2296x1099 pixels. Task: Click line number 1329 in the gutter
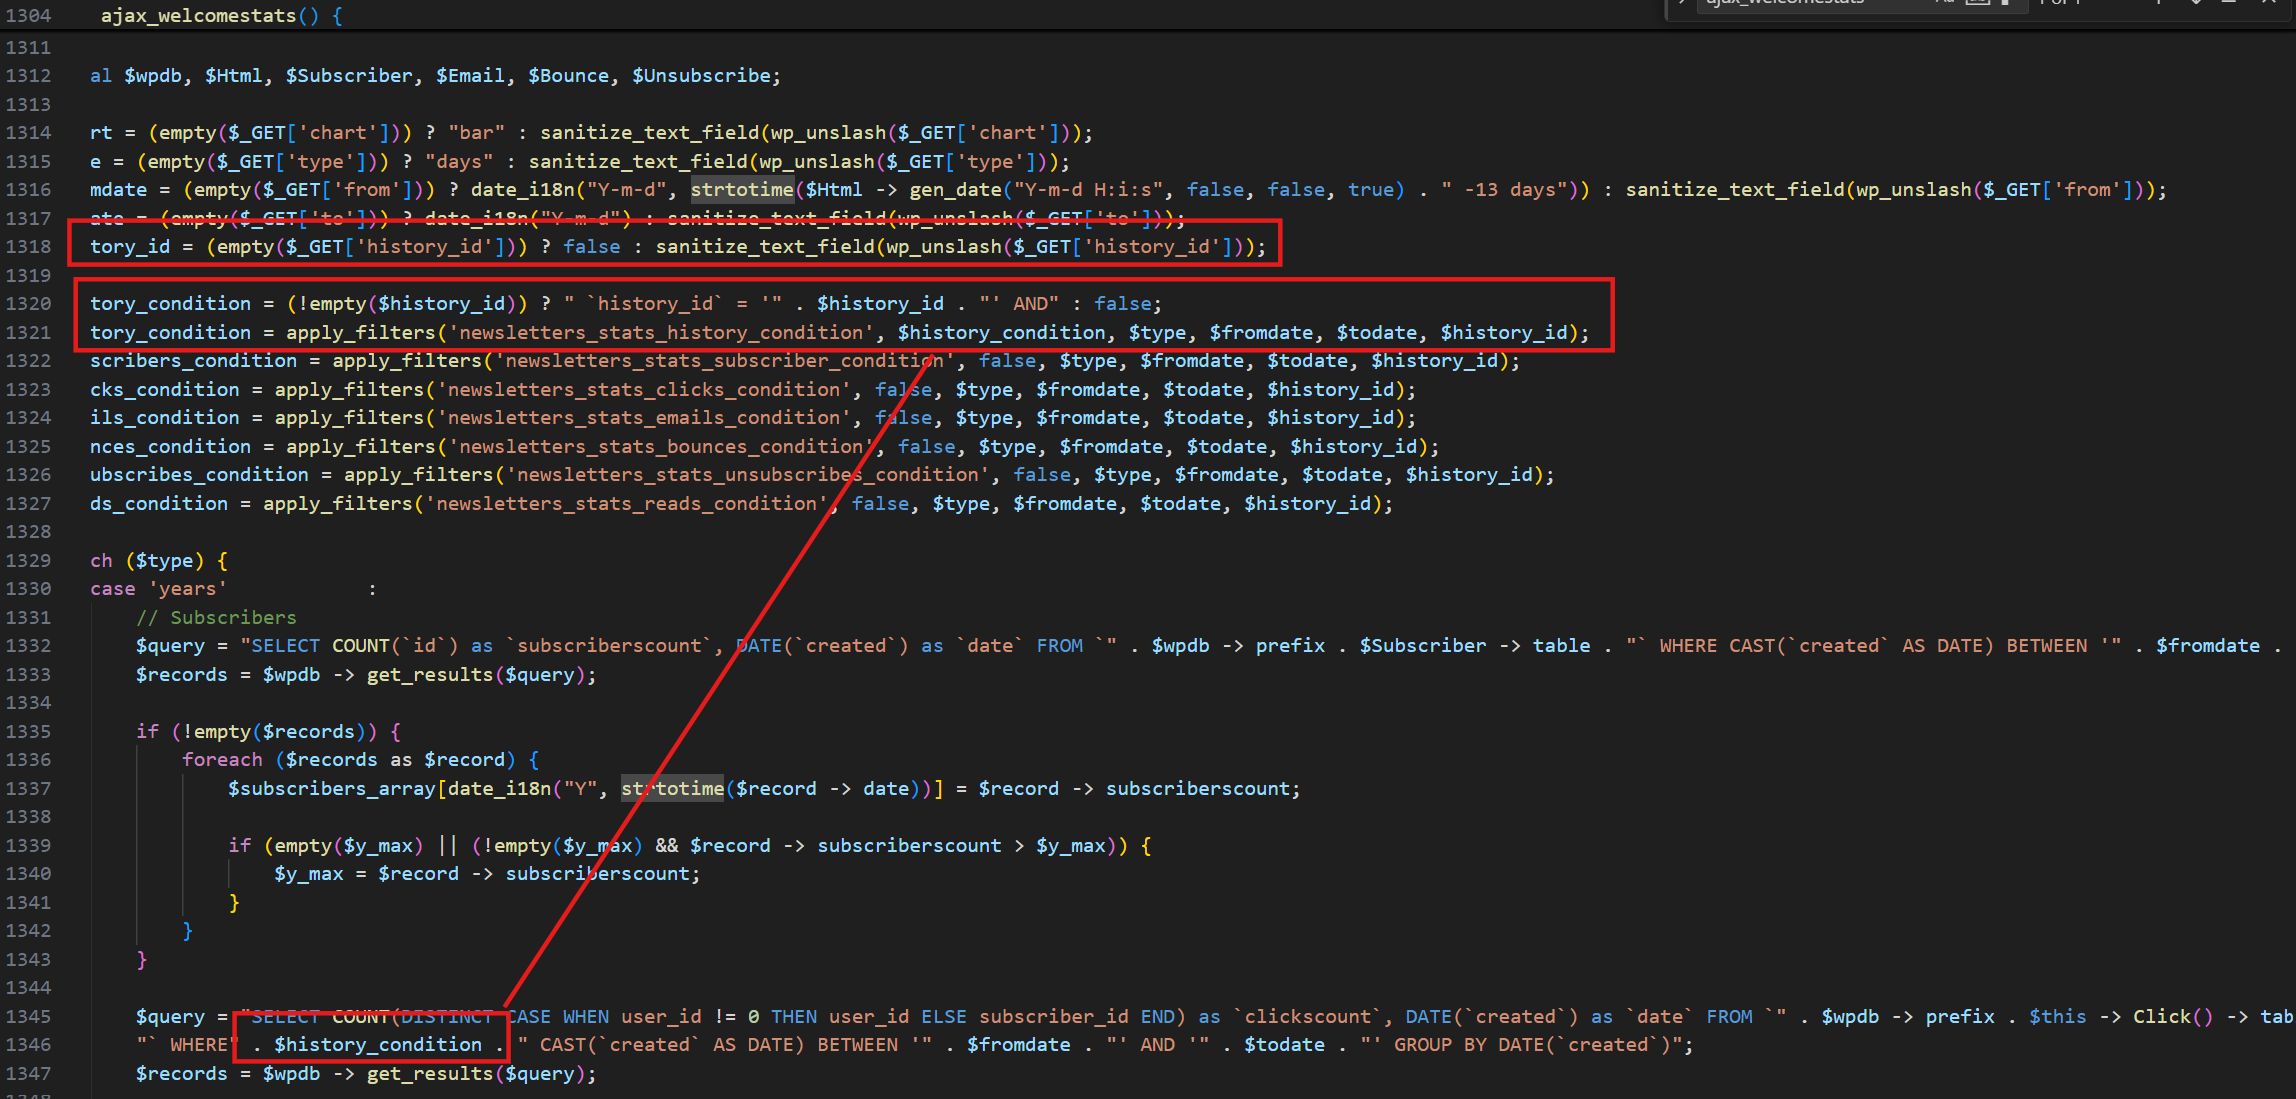[28, 561]
